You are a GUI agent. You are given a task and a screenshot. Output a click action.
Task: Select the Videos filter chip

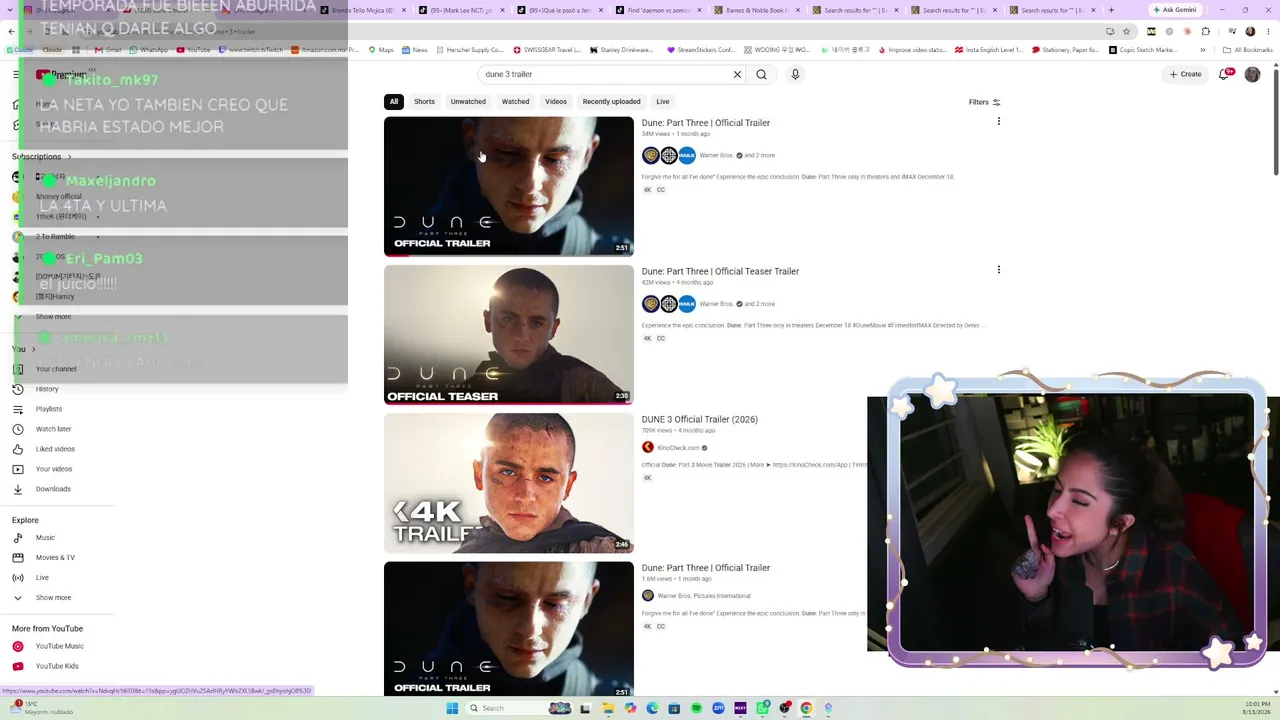pos(556,102)
